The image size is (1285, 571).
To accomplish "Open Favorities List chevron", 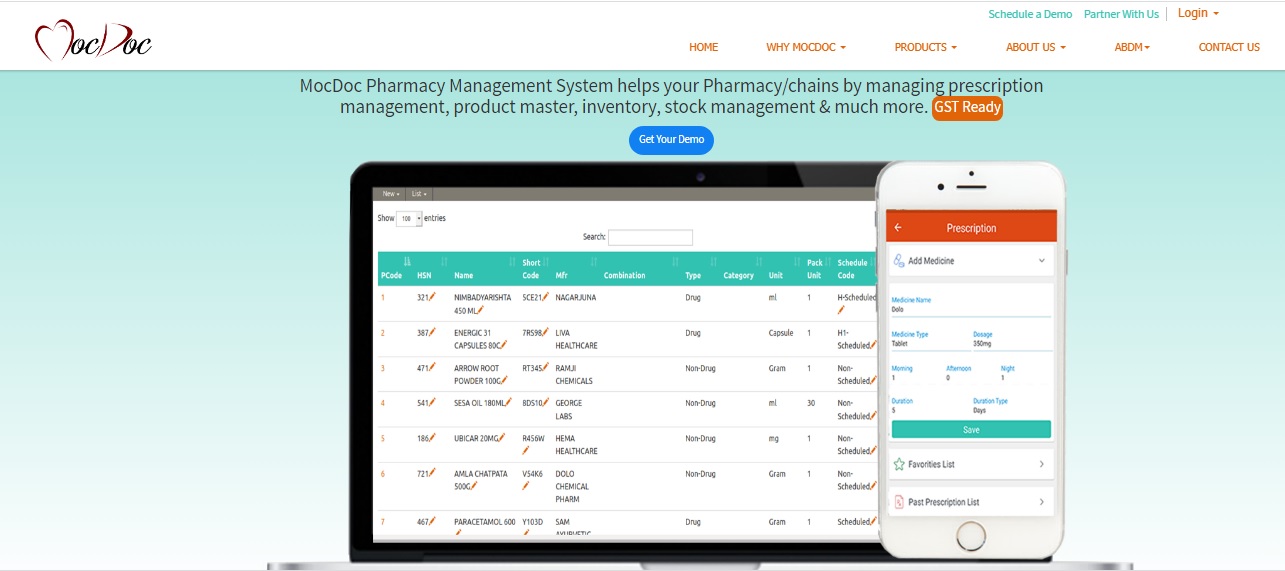I will click(1041, 465).
